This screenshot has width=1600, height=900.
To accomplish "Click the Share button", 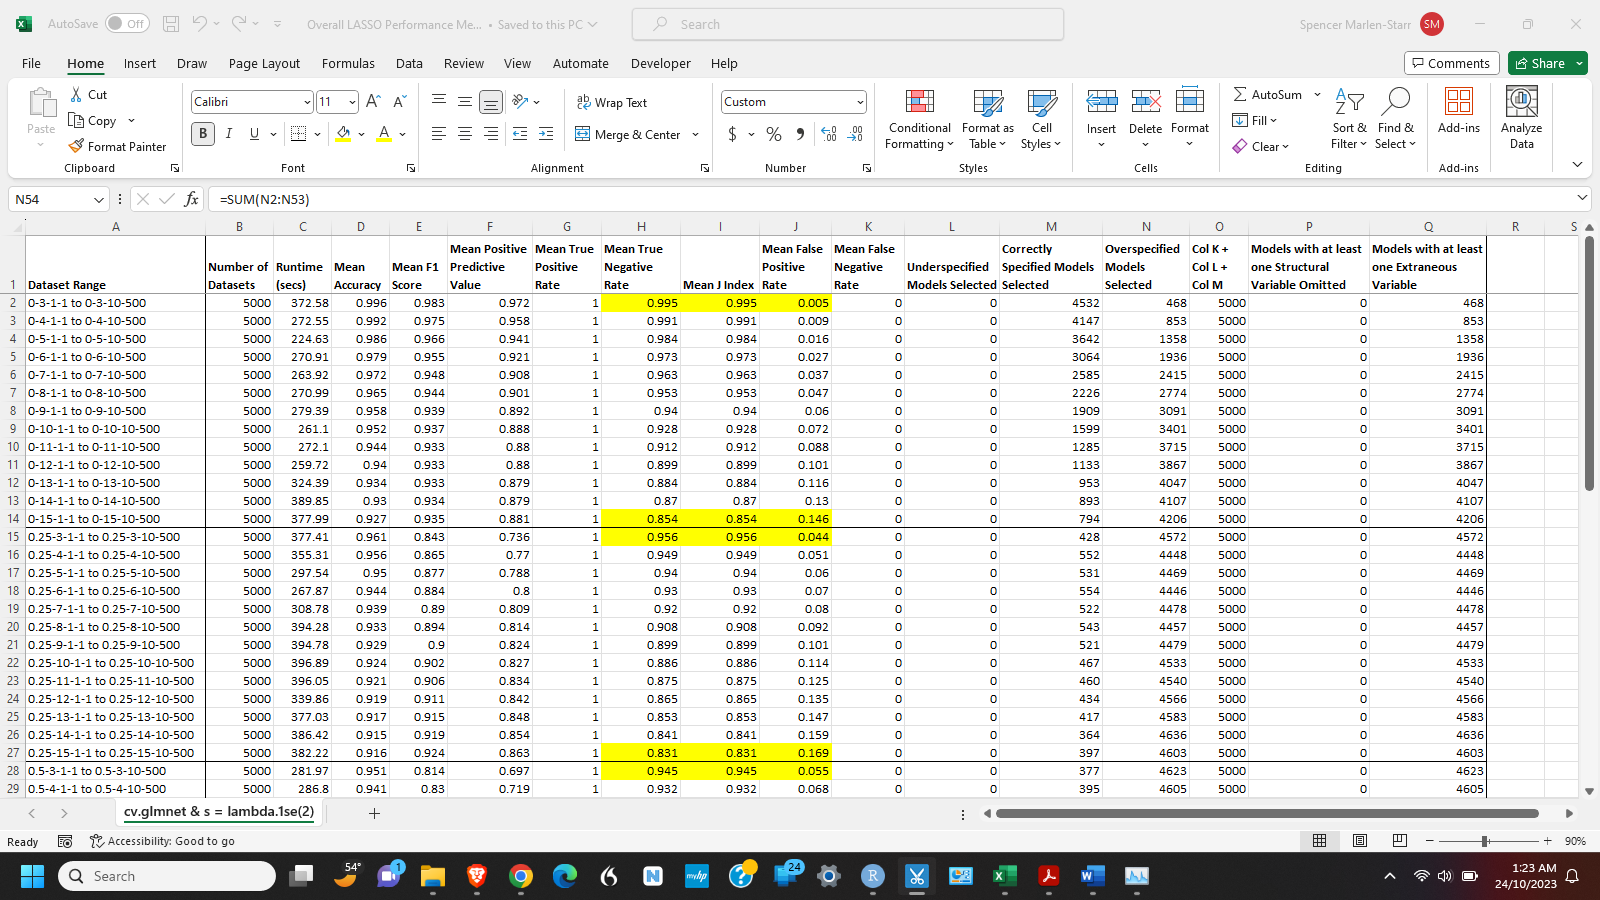I will click(1540, 63).
